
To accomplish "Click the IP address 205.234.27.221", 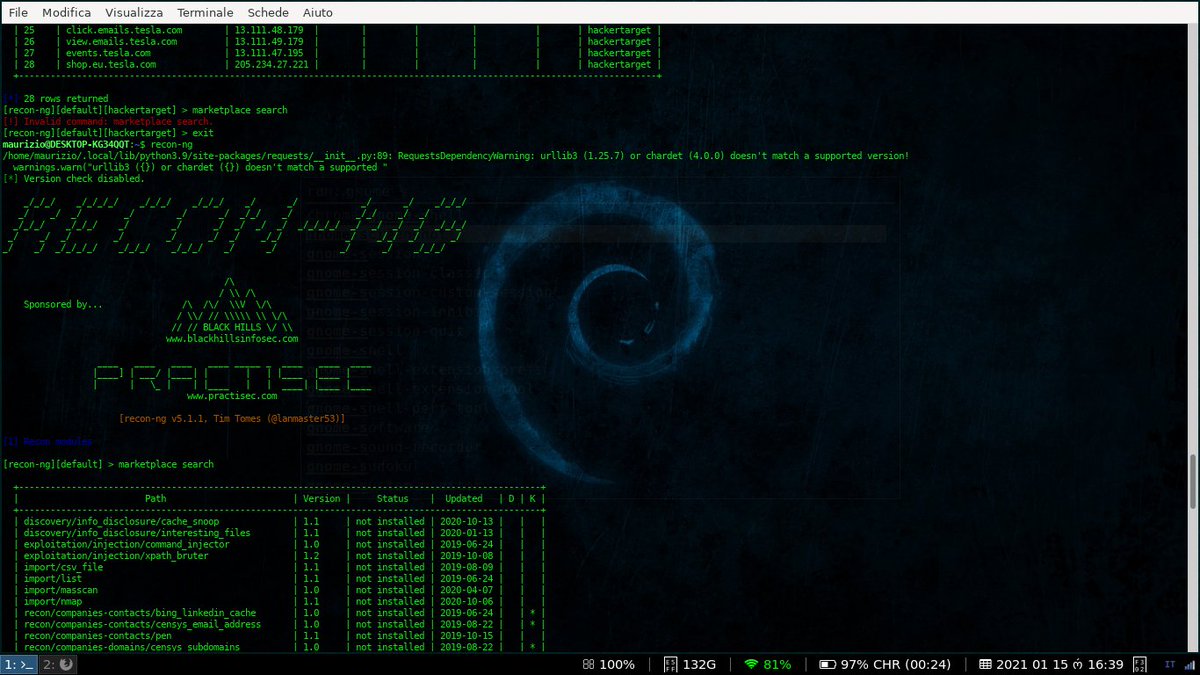I will click(272, 64).
